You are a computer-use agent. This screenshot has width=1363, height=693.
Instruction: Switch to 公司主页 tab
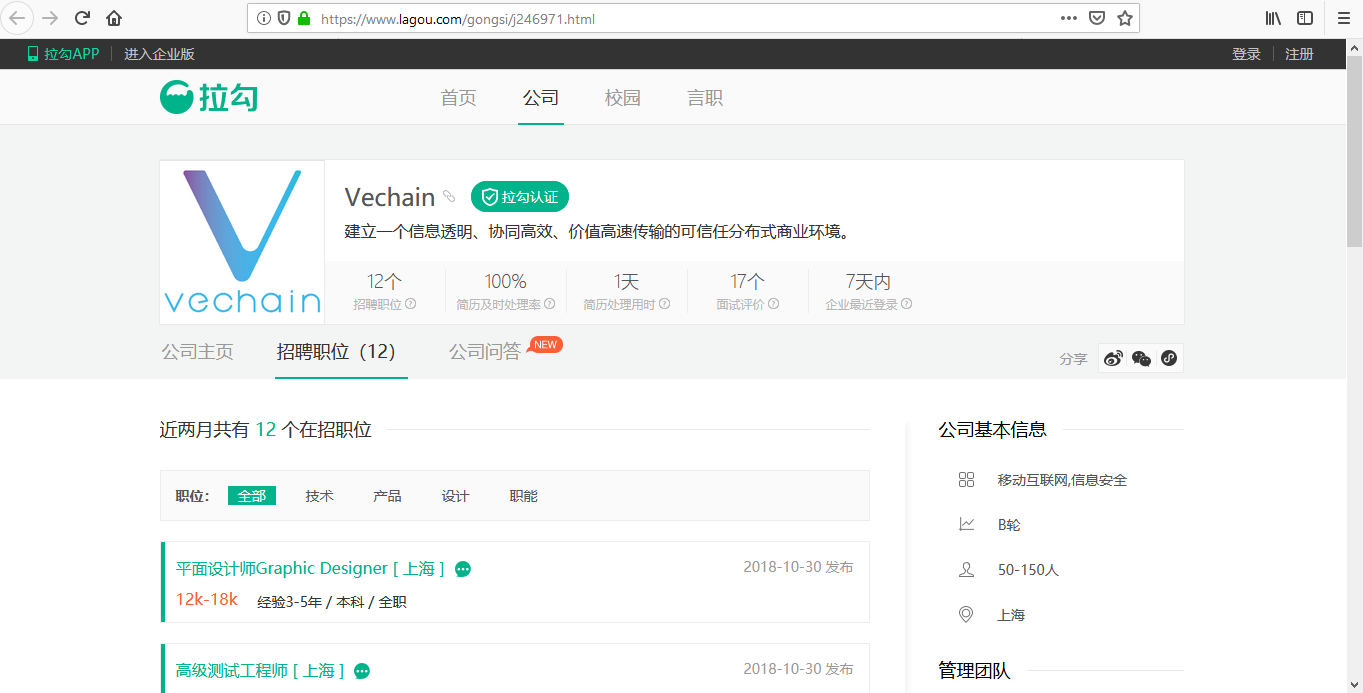pyautogui.click(x=198, y=352)
